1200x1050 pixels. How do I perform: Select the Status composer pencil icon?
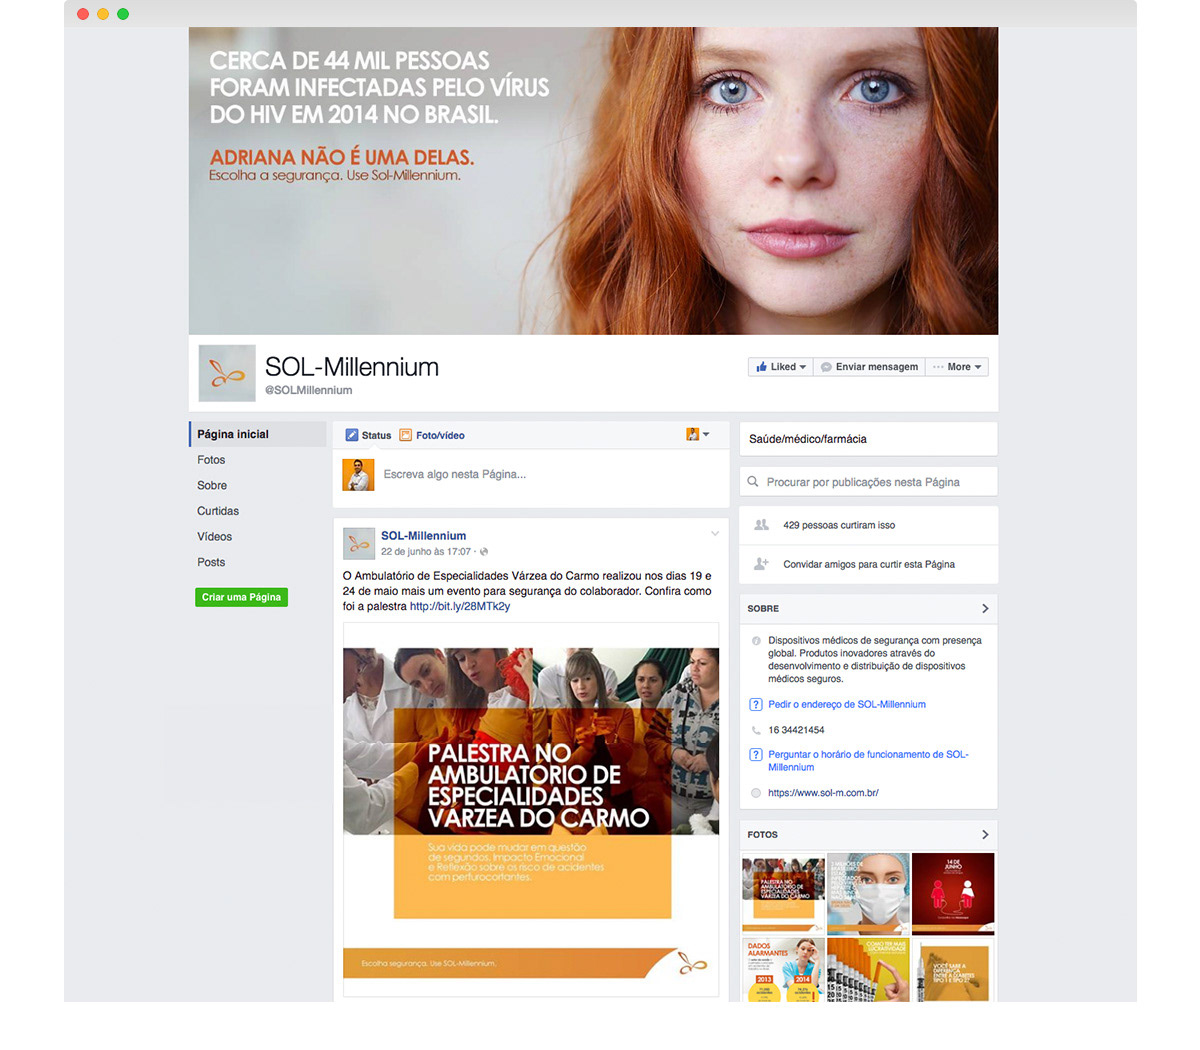coord(352,435)
